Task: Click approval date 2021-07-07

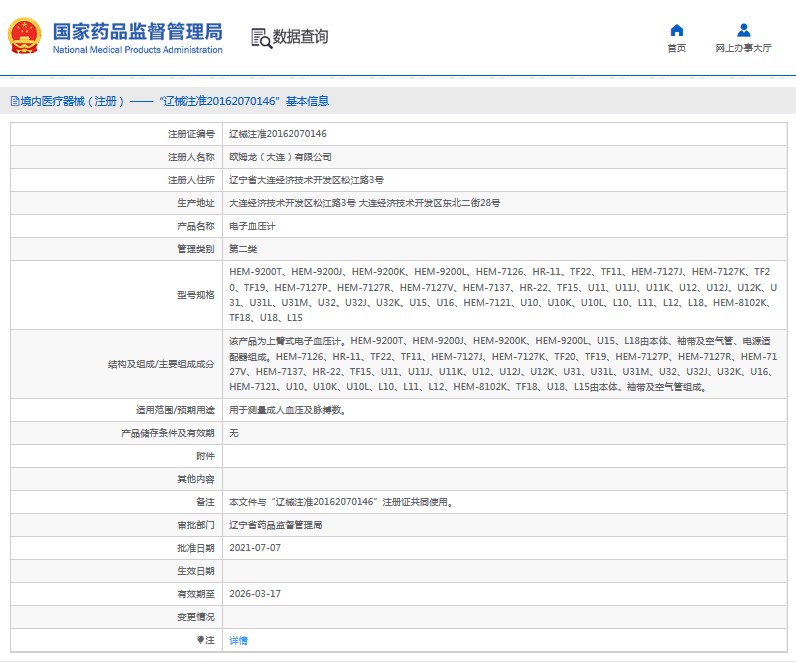Action: click(x=255, y=548)
